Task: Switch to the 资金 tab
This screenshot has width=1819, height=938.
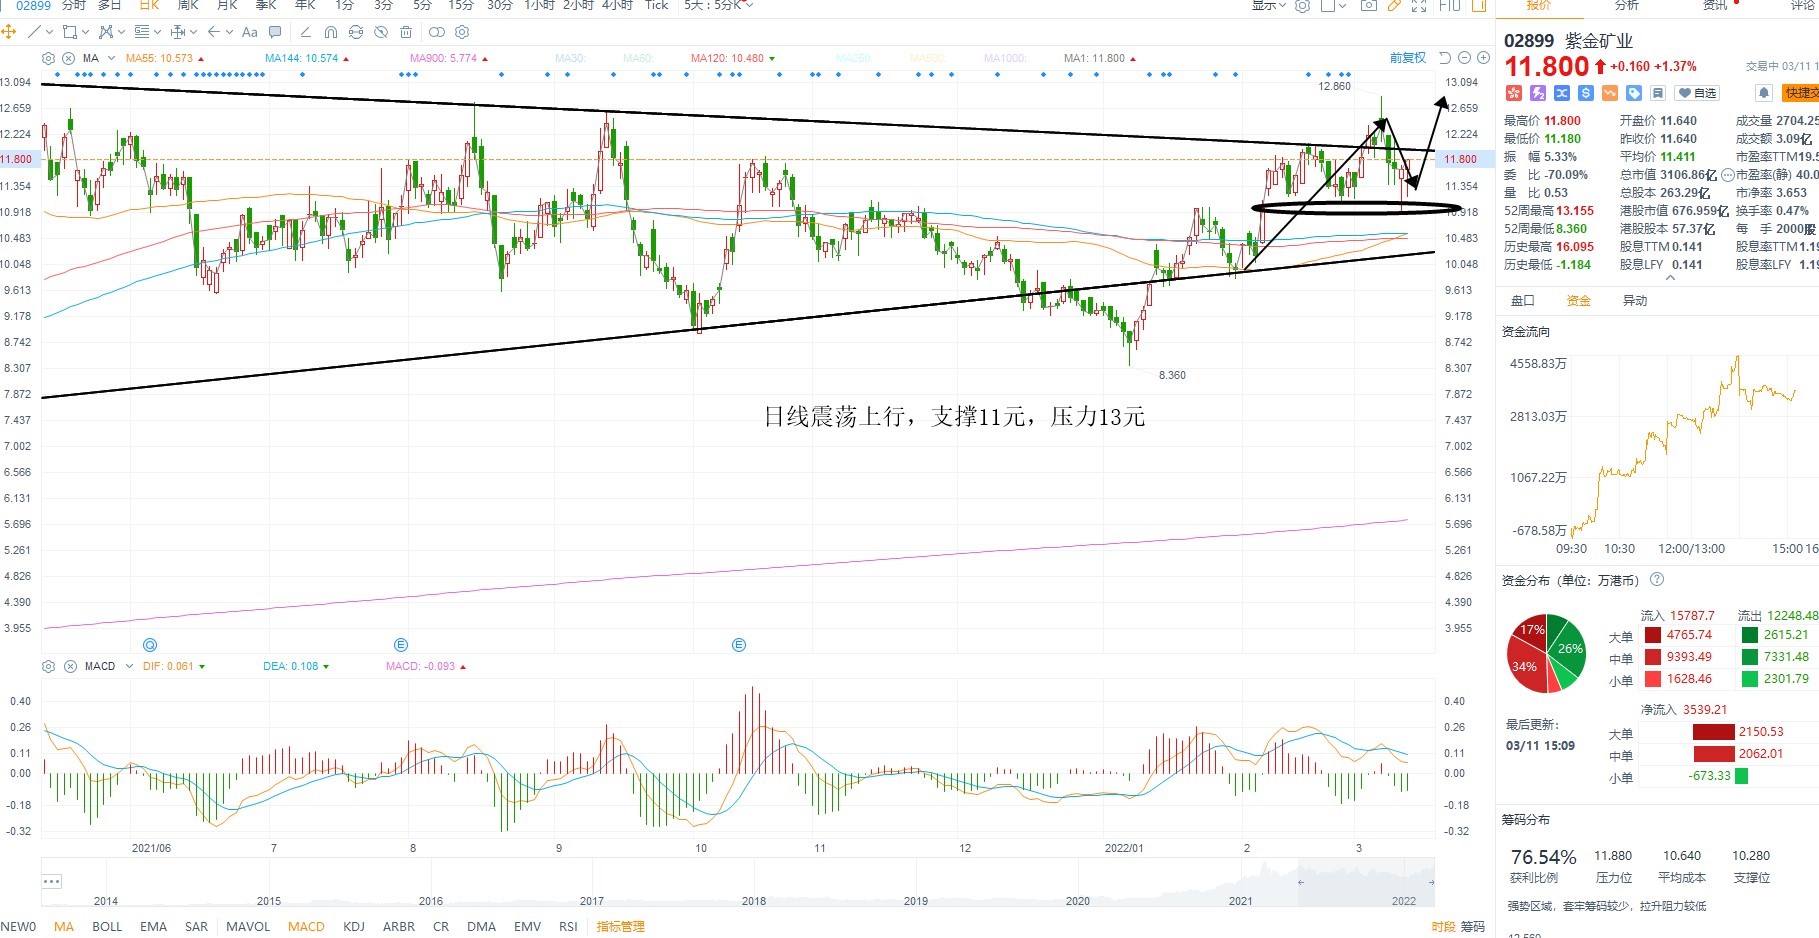Action: [1578, 300]
